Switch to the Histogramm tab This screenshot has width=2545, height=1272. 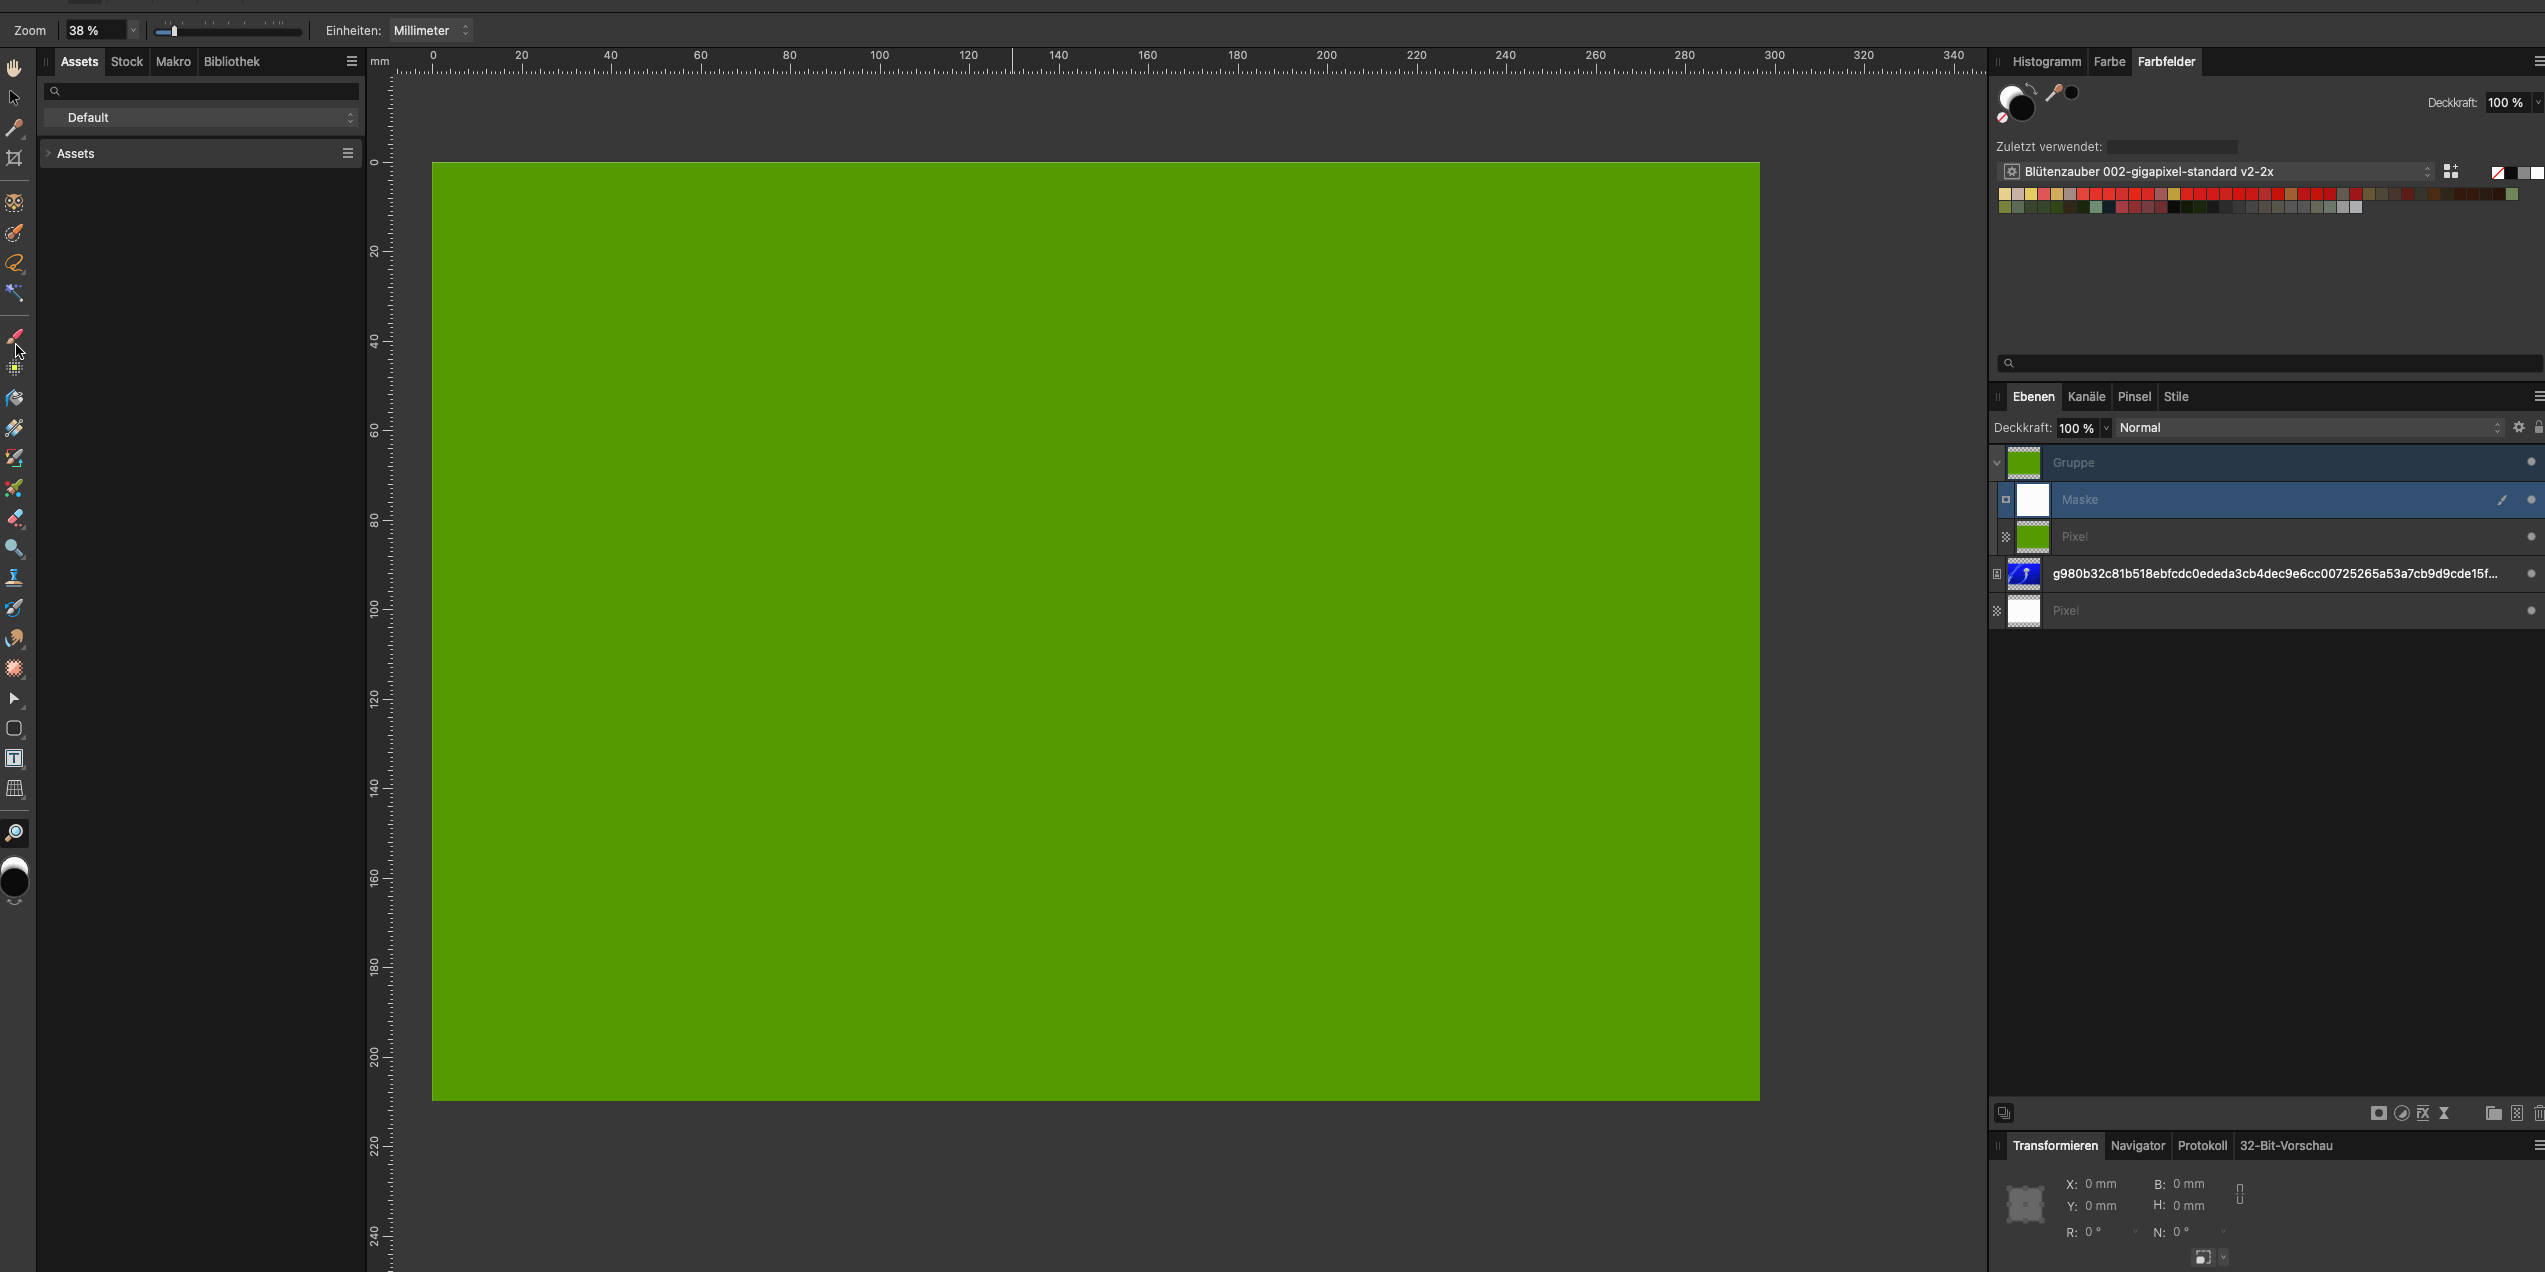[x=2046, y=62]
